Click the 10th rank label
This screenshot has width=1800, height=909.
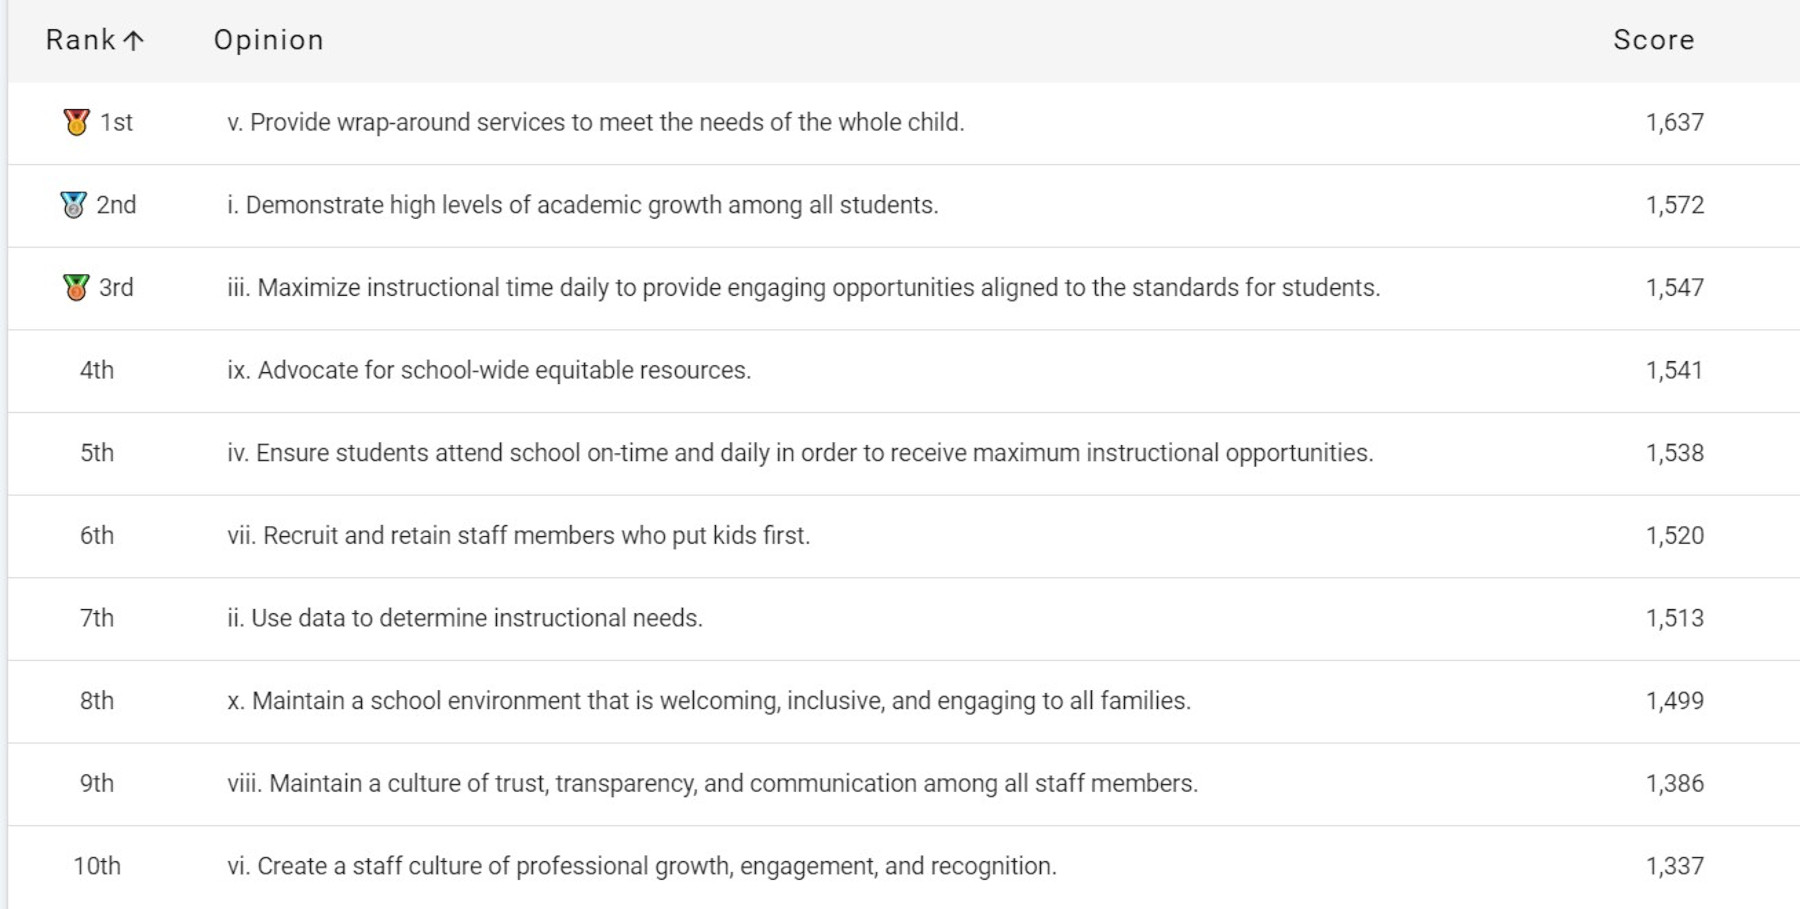pos(97,866)
